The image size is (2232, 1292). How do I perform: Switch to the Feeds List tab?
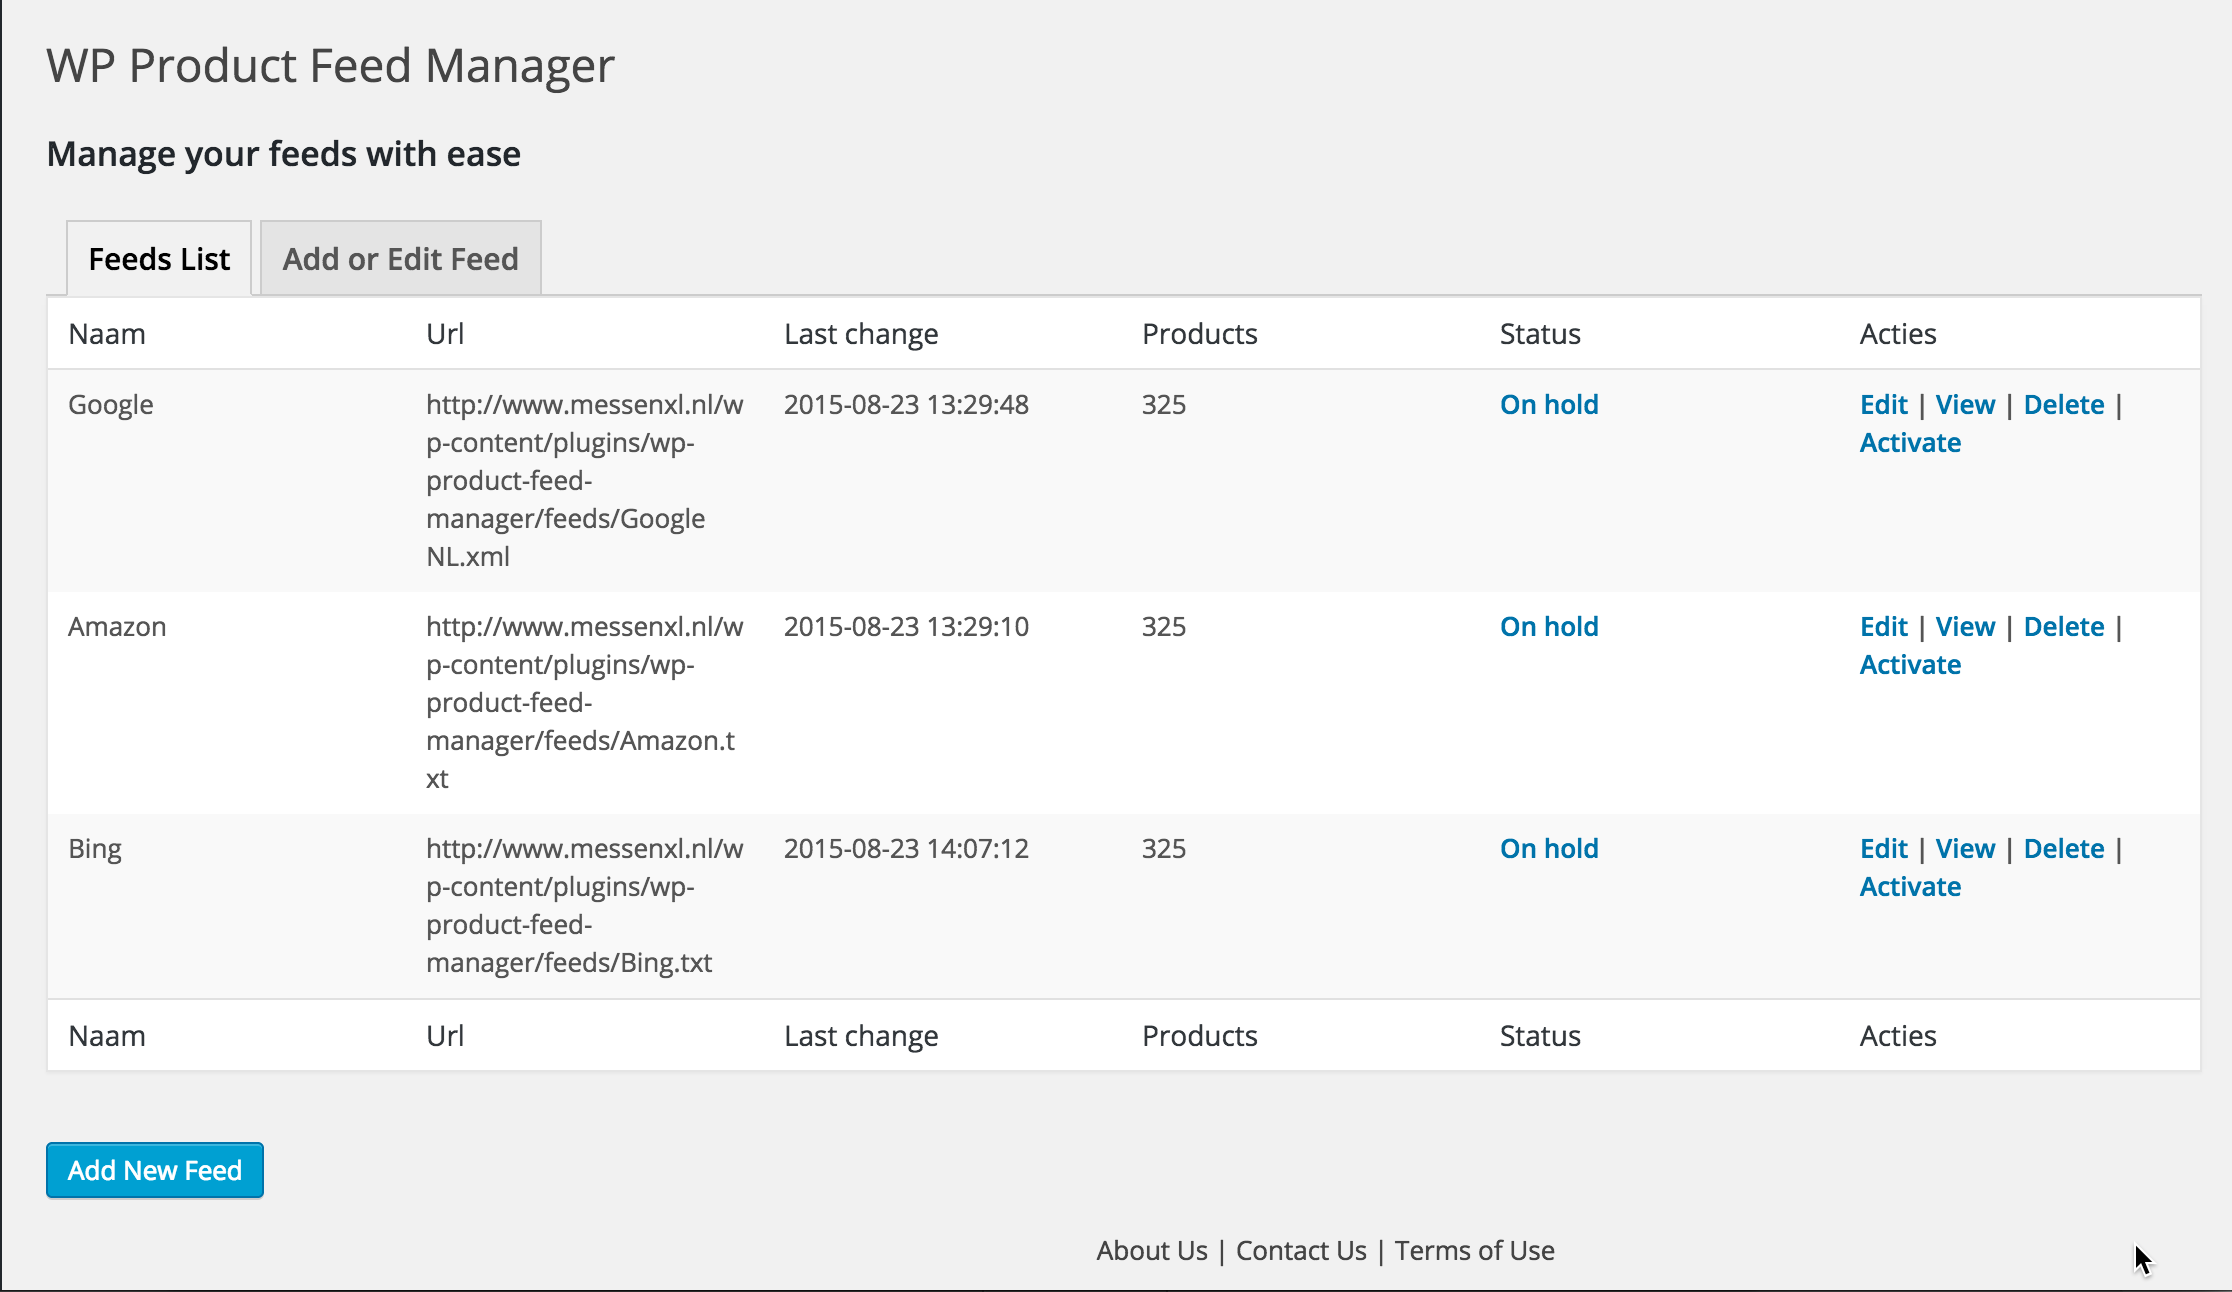159,259
